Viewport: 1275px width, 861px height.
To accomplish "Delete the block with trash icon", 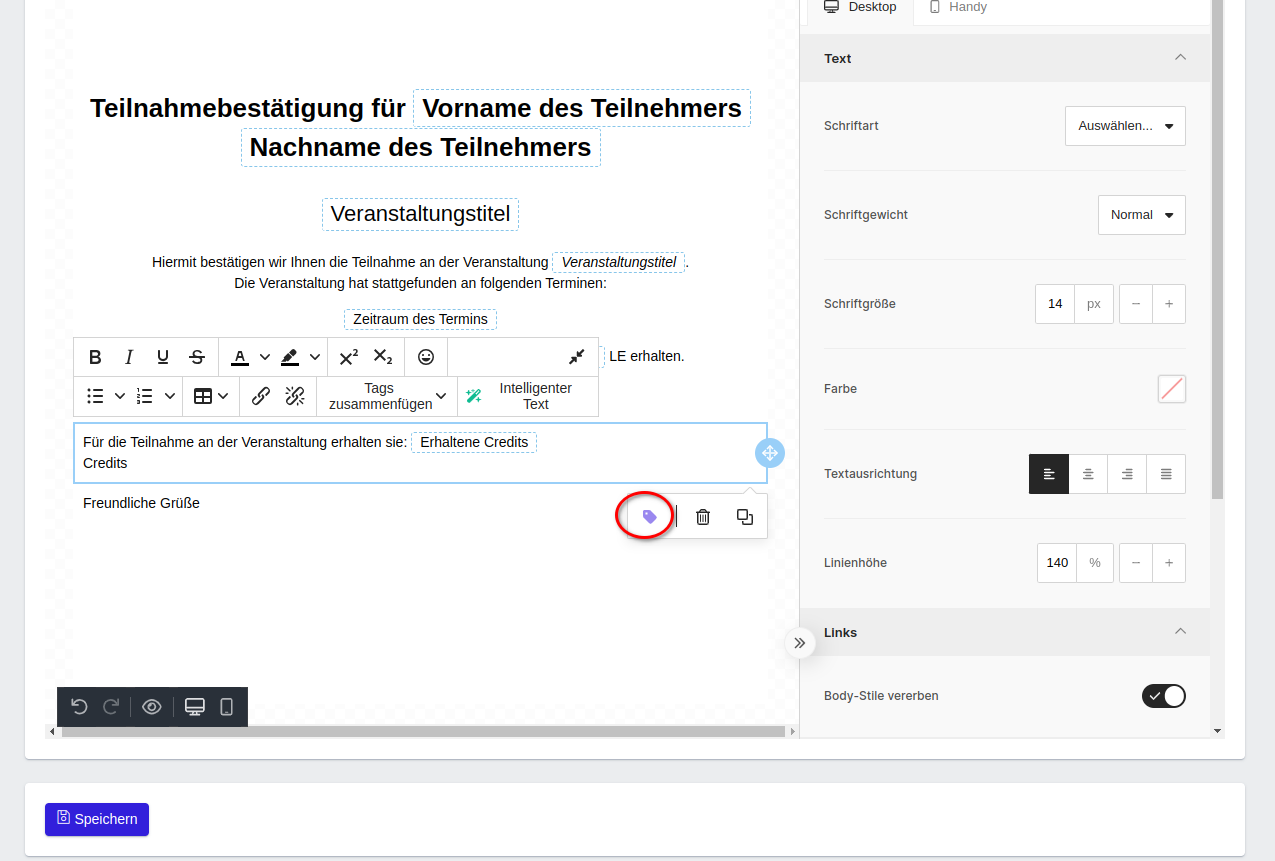I will click(x=703, y=517).
